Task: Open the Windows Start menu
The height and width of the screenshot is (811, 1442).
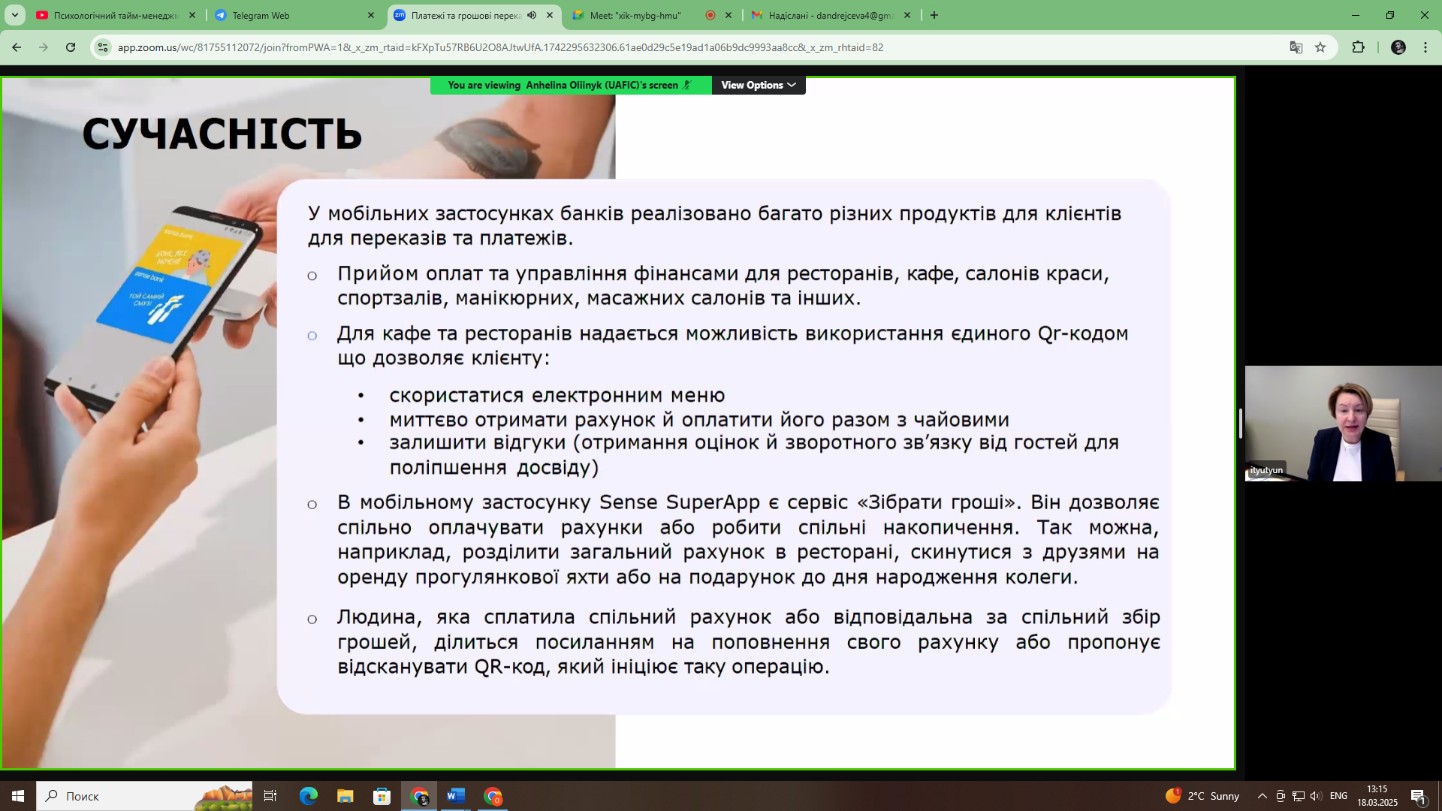Action: pos(17,796)
